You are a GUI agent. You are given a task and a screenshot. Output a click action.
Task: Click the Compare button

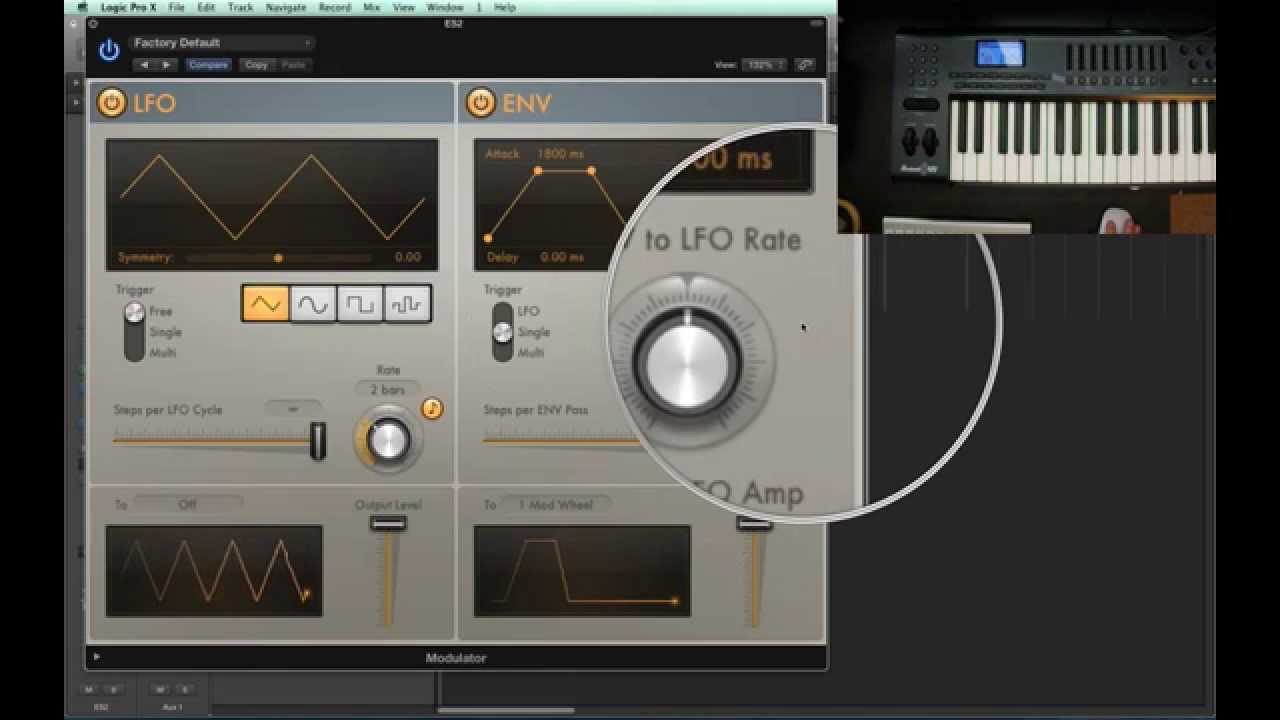point(208,65)
